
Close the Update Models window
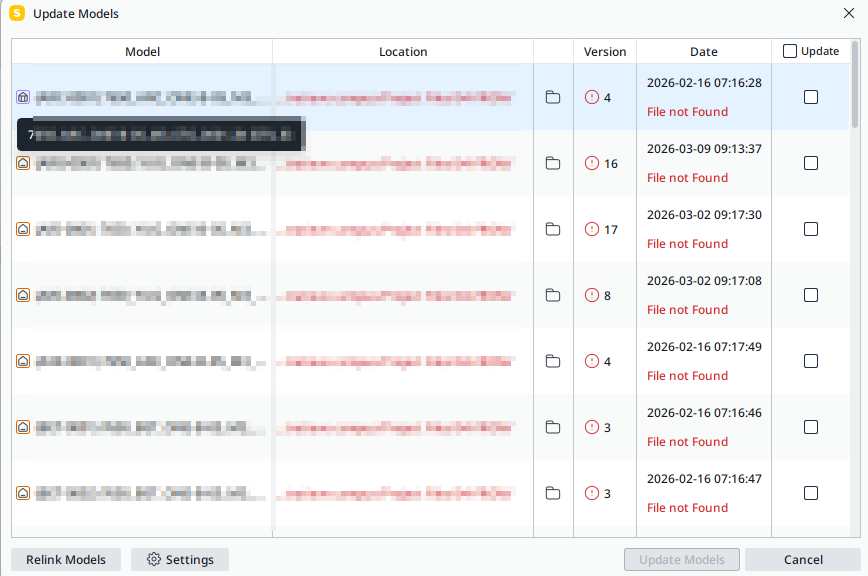click(x=849, y=13)
